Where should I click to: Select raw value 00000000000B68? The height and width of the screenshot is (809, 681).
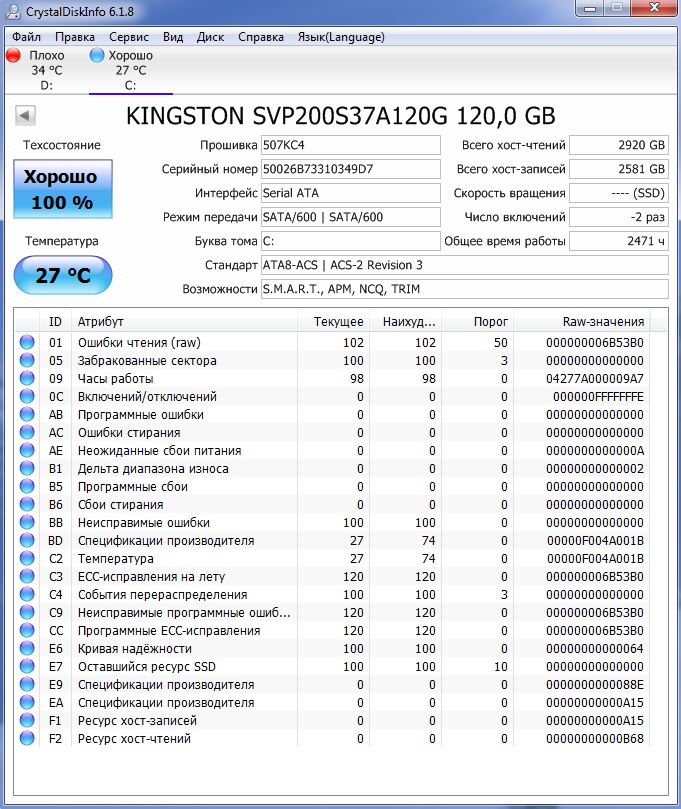pos(595,739)
